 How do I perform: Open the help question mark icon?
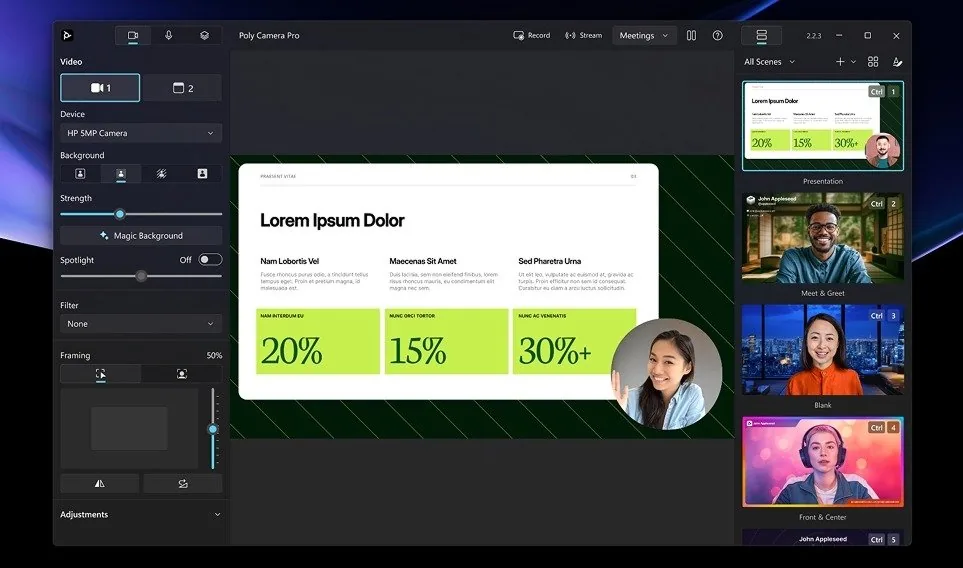(x=717, y=36)
